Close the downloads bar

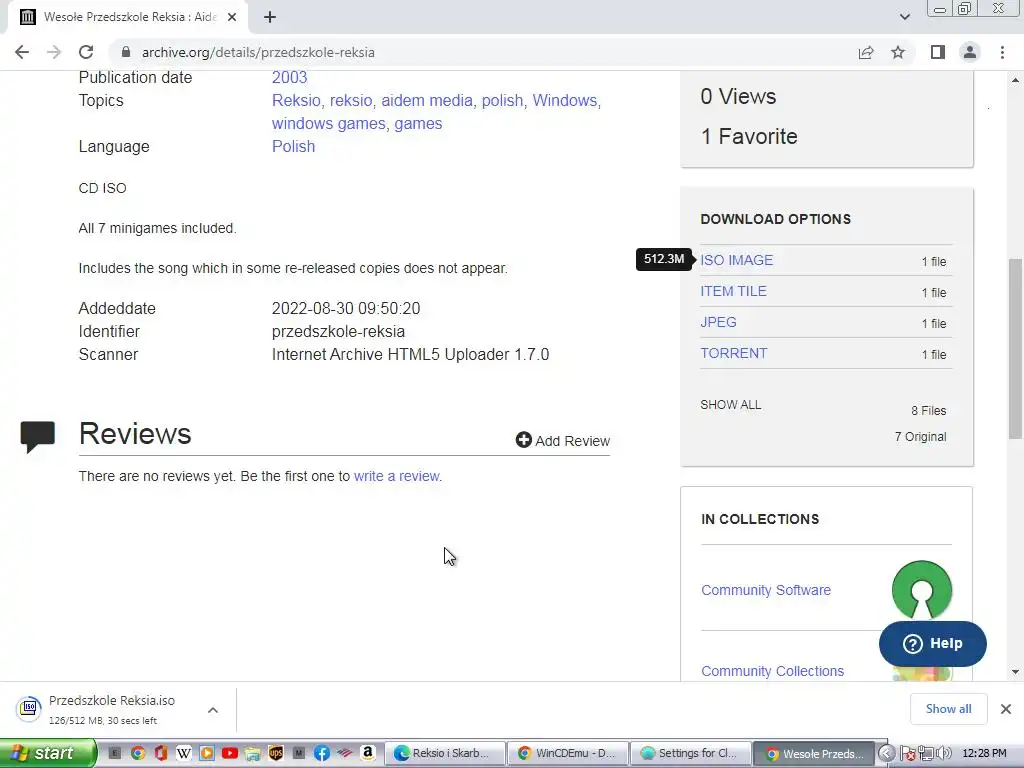pos(1006,709)
